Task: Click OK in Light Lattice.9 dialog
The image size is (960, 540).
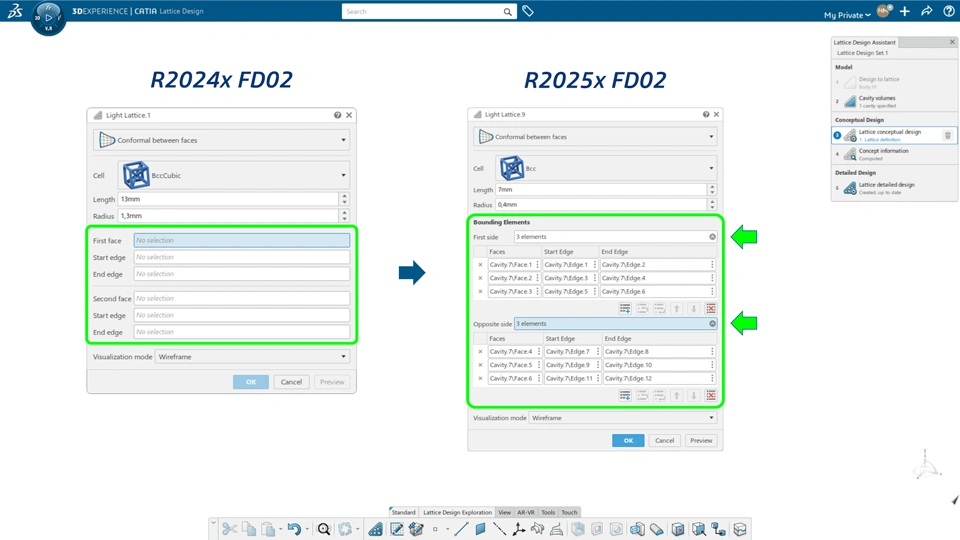Action: pyautogui.click(x=628, y=440)
